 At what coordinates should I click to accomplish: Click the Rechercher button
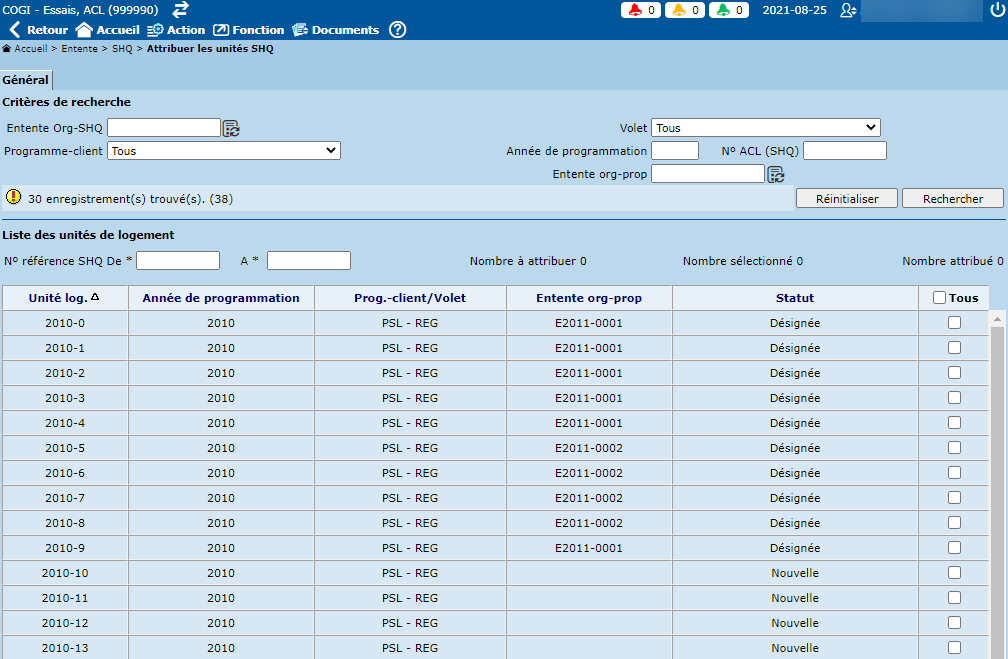(x=952, y=199)
